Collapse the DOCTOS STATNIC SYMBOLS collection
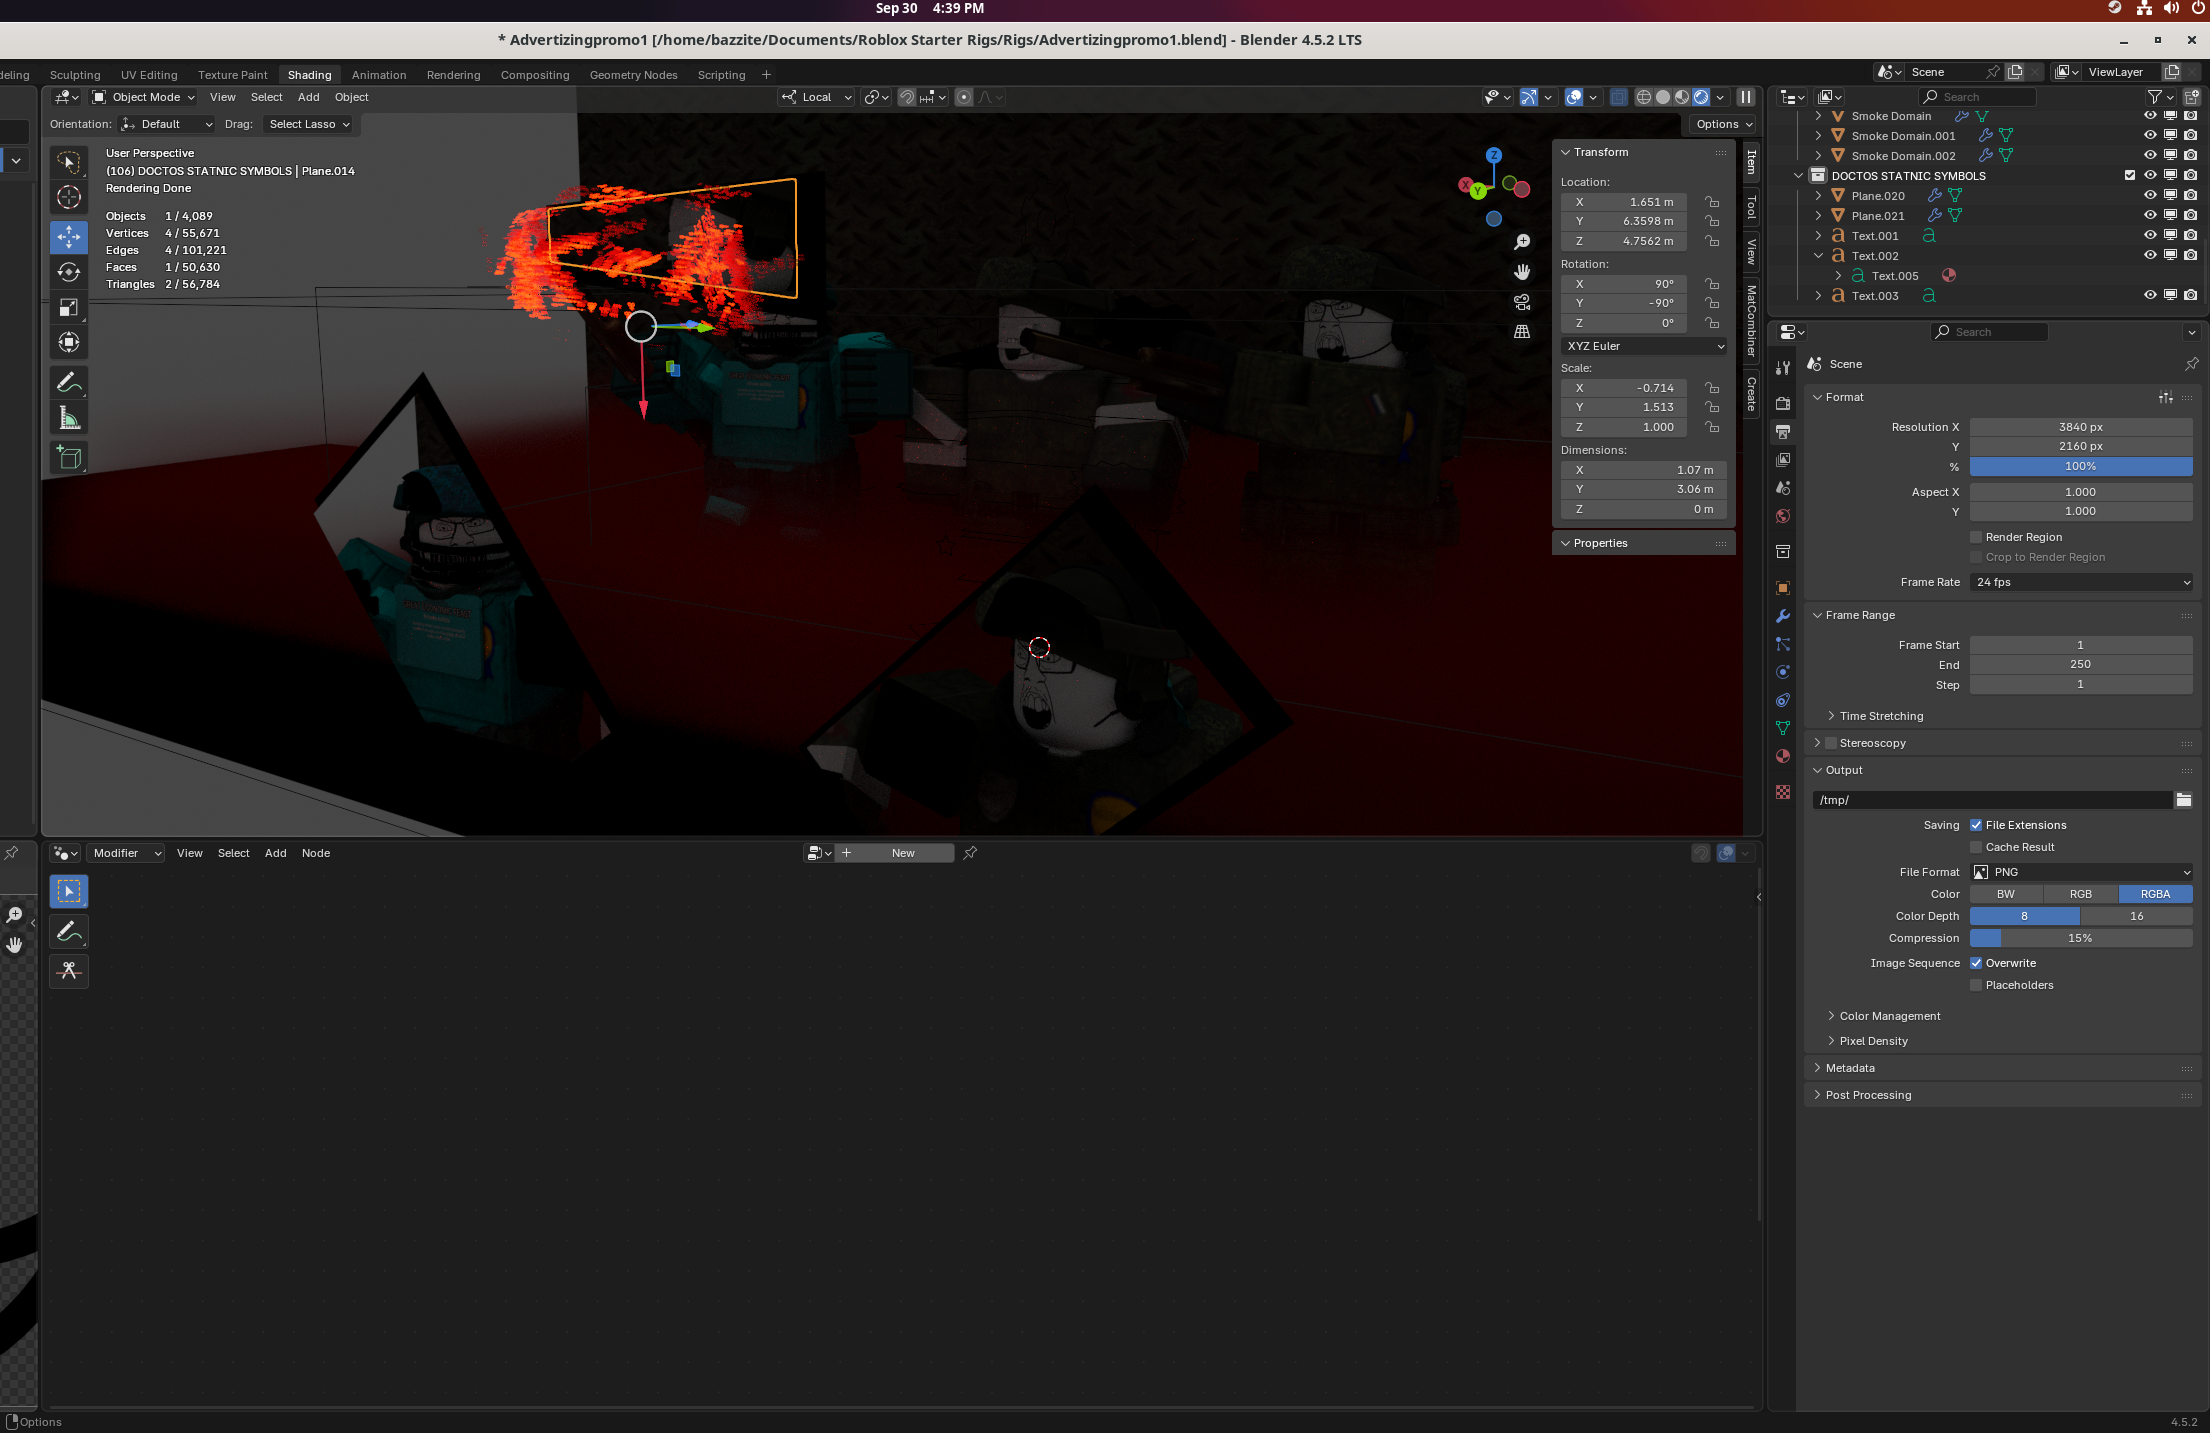Screen dimensions: 2210x1433 click(x=1799, y=176)
